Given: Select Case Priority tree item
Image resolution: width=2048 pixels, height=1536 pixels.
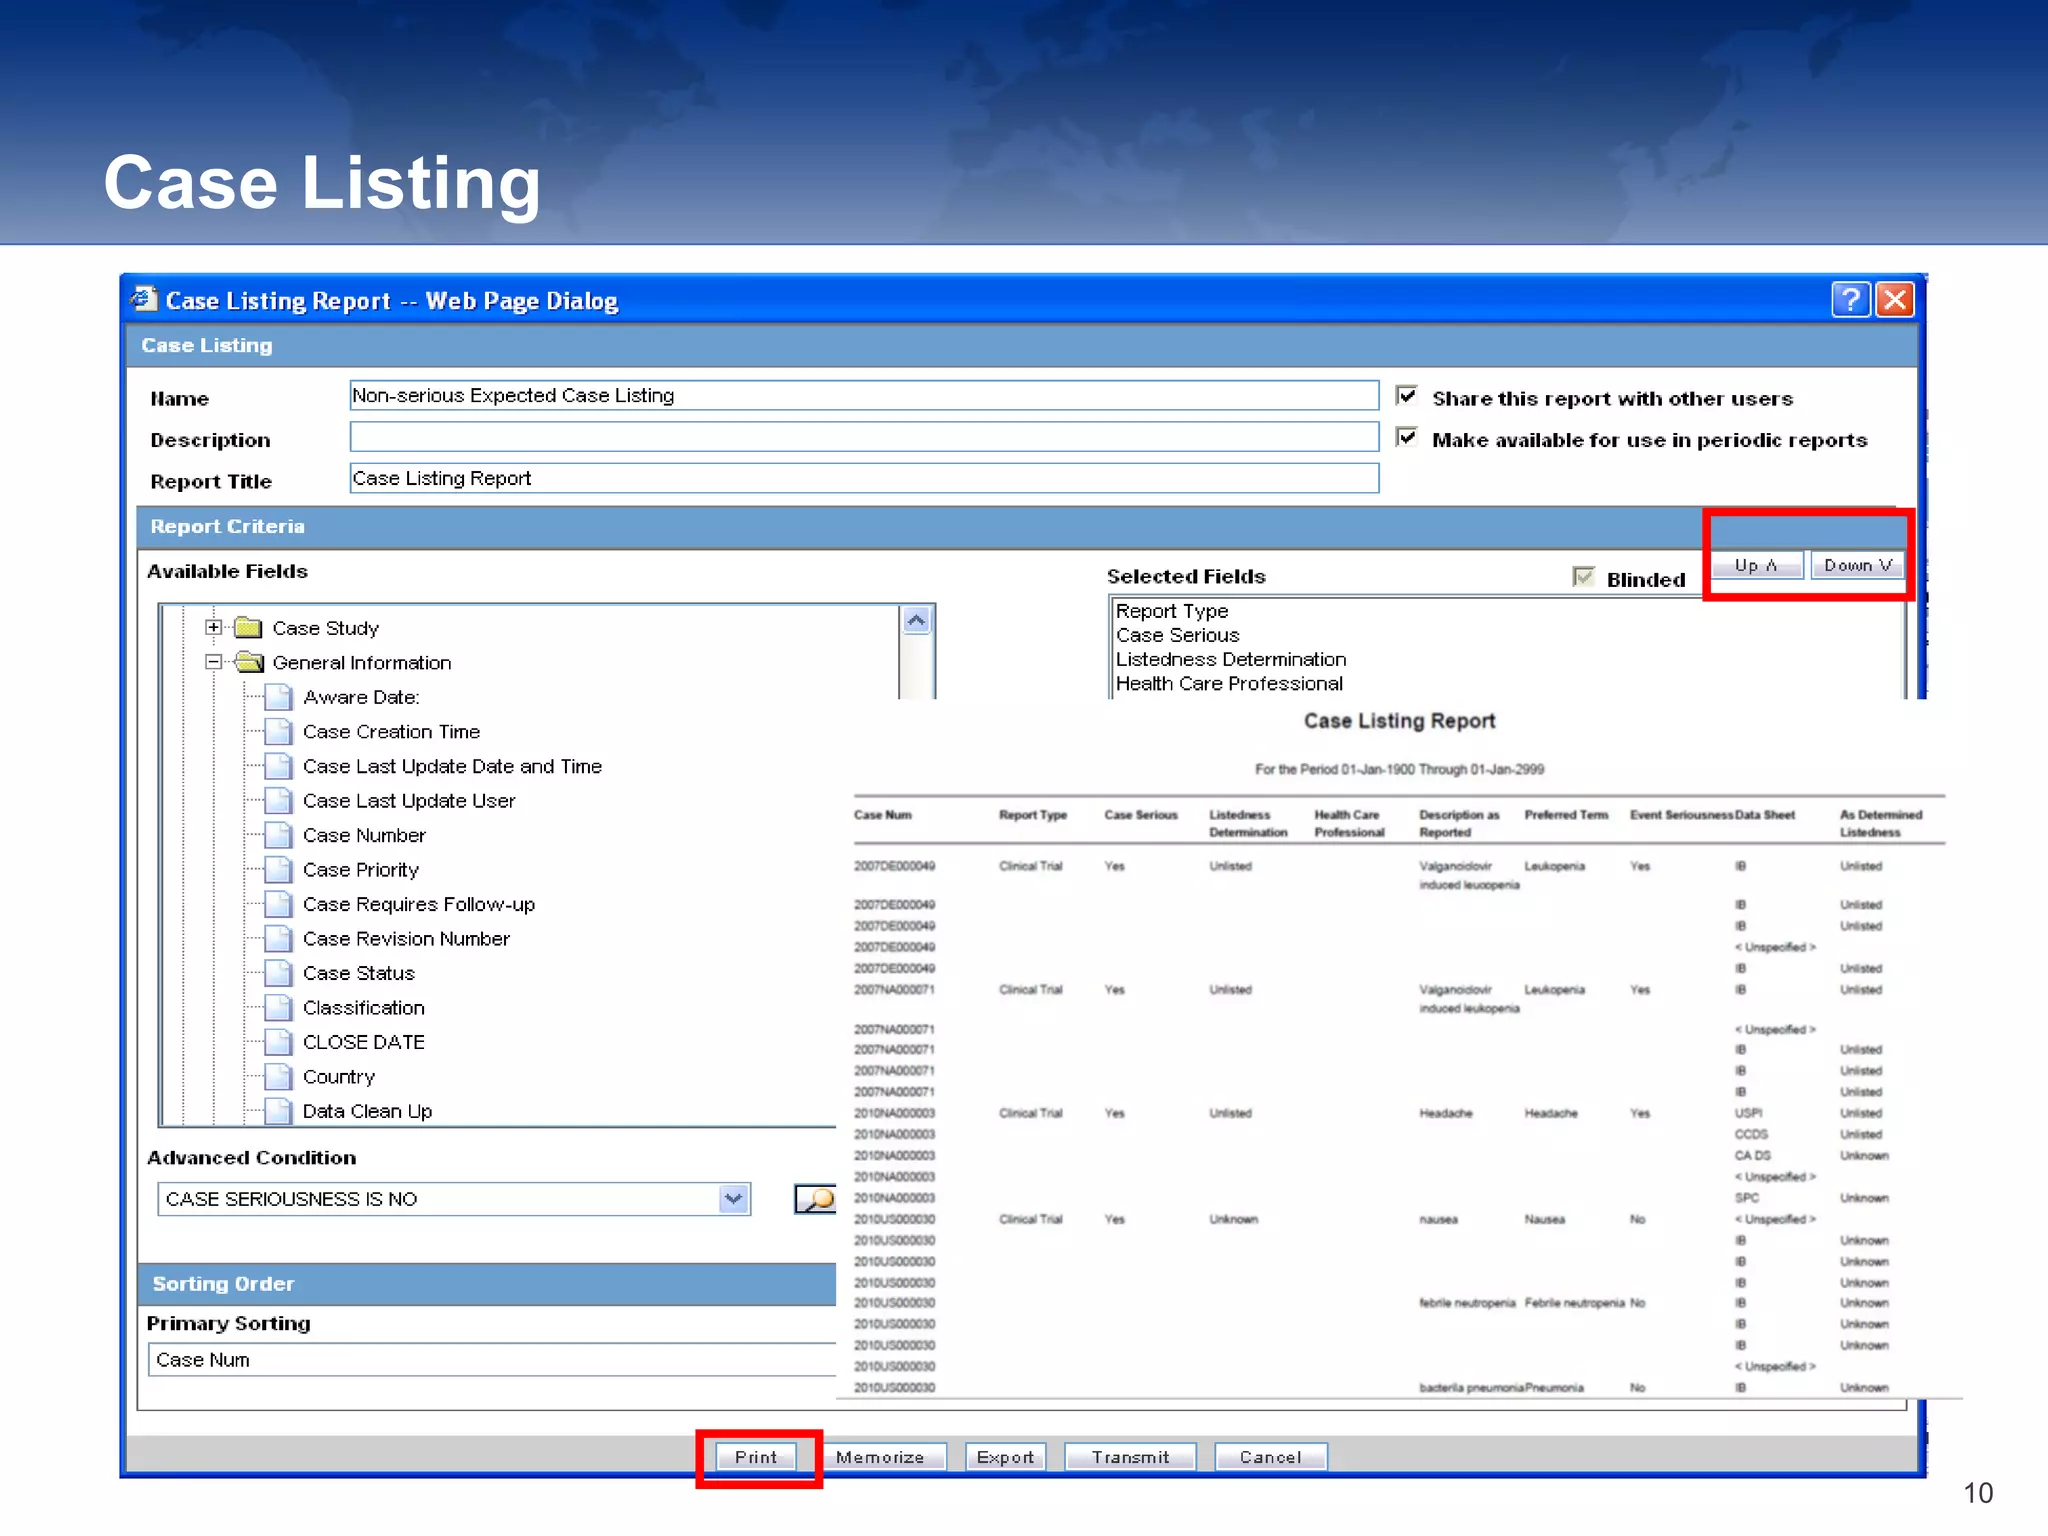Looking at the screenshot, I should tap(361, 870).
